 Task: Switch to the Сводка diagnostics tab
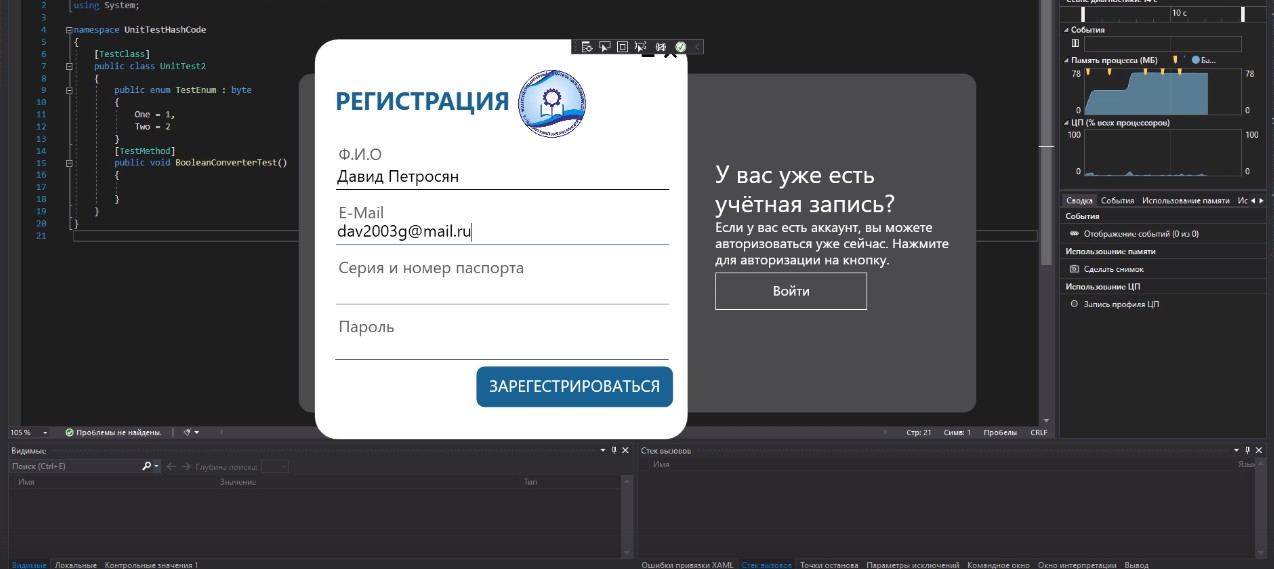[1078, 201]
